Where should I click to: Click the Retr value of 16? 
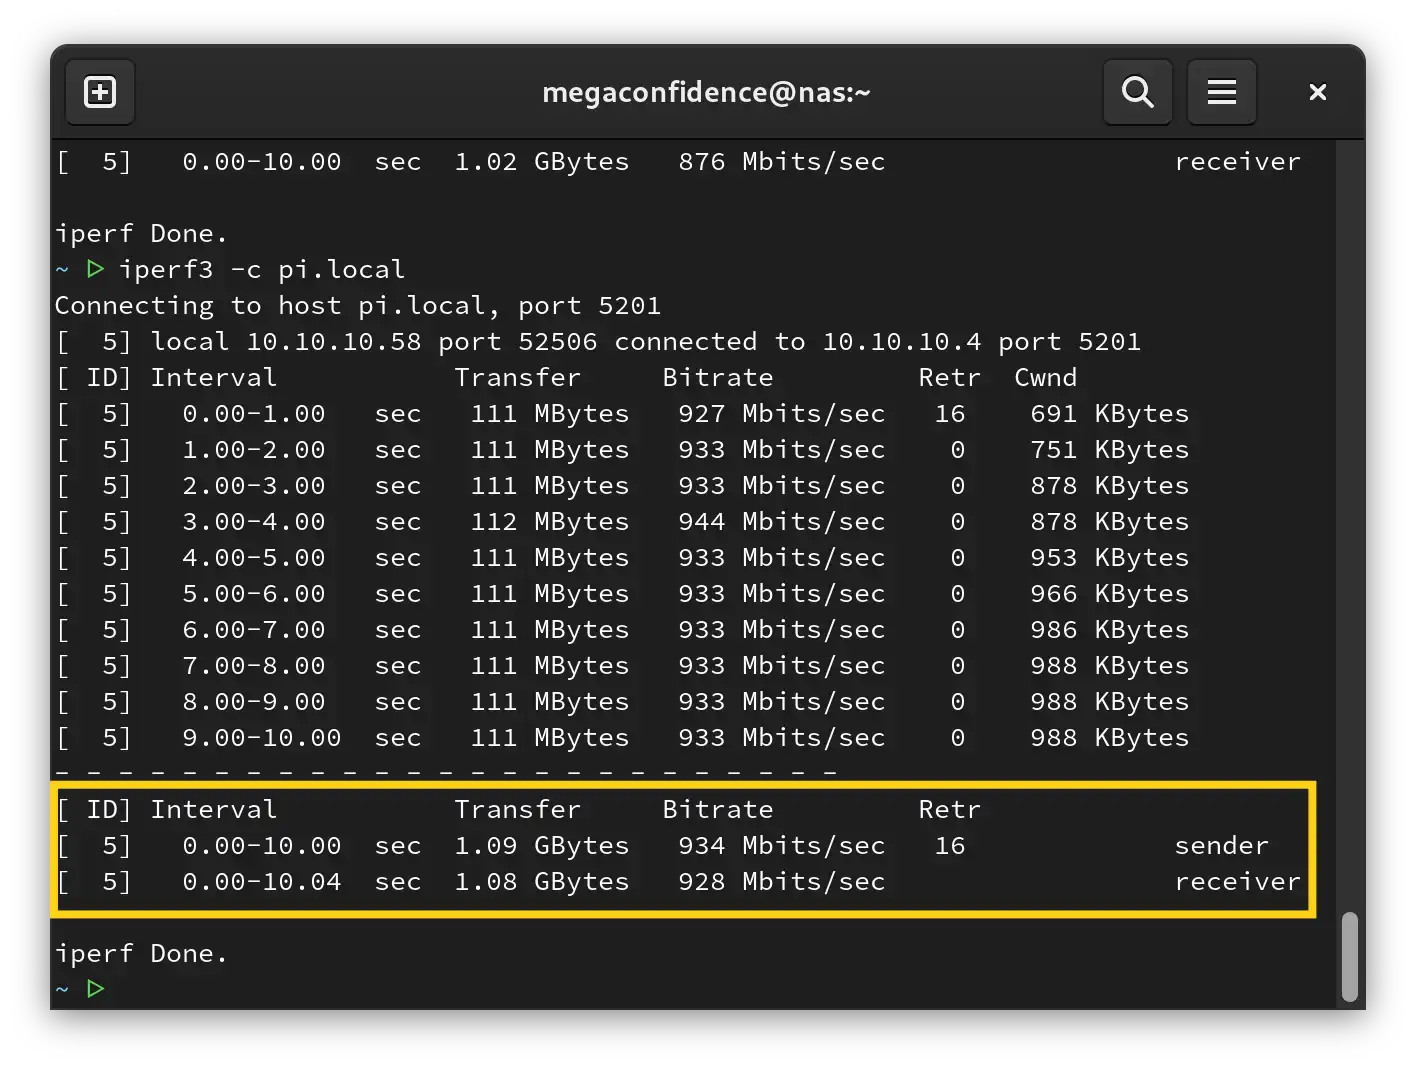click(950, 845)
